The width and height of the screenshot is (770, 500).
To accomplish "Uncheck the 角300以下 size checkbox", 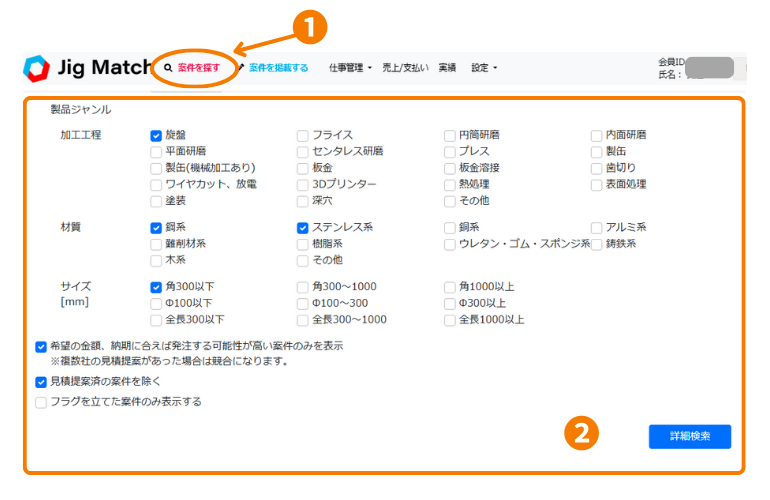I will coord(156,287).
